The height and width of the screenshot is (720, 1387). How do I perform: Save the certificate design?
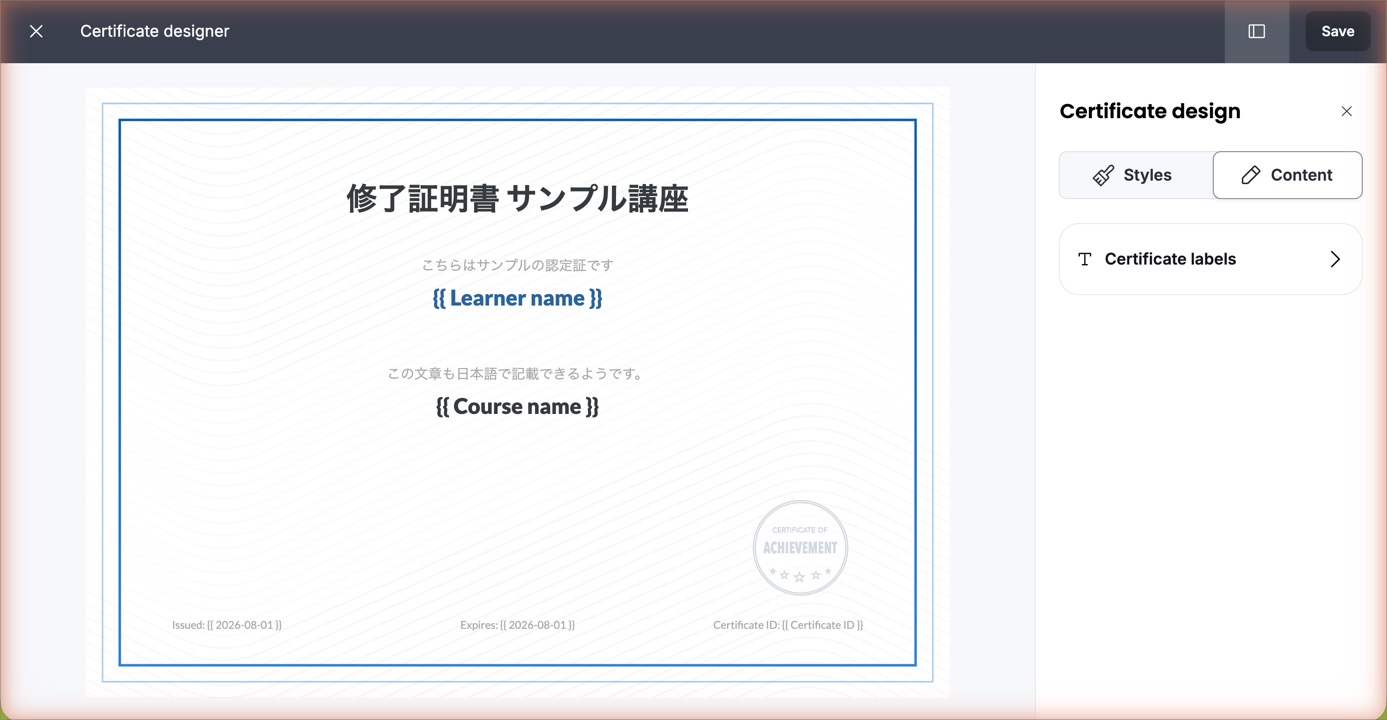[1337, 31]
